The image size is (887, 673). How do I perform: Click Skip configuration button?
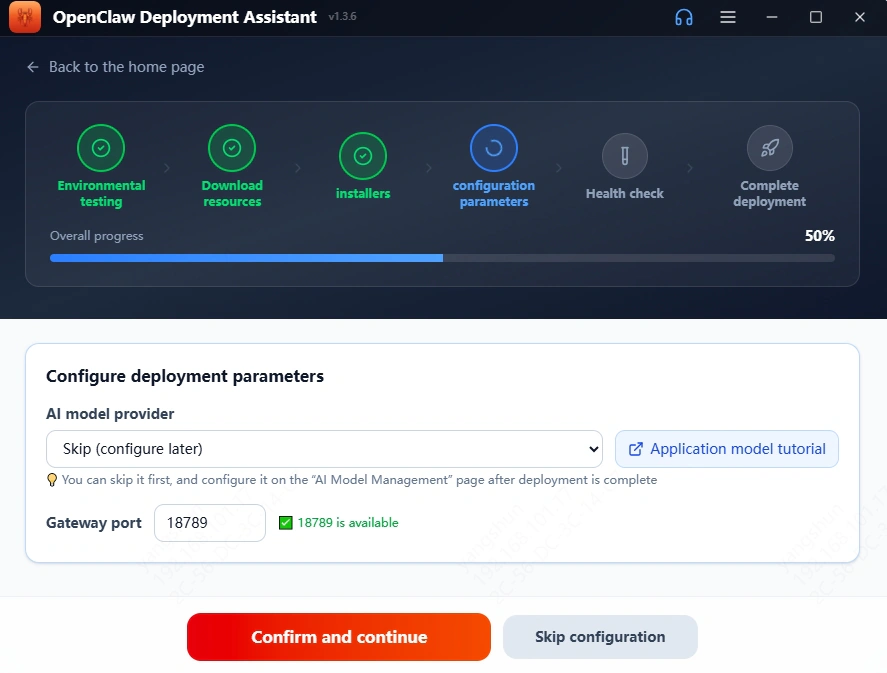coord(600,637)
